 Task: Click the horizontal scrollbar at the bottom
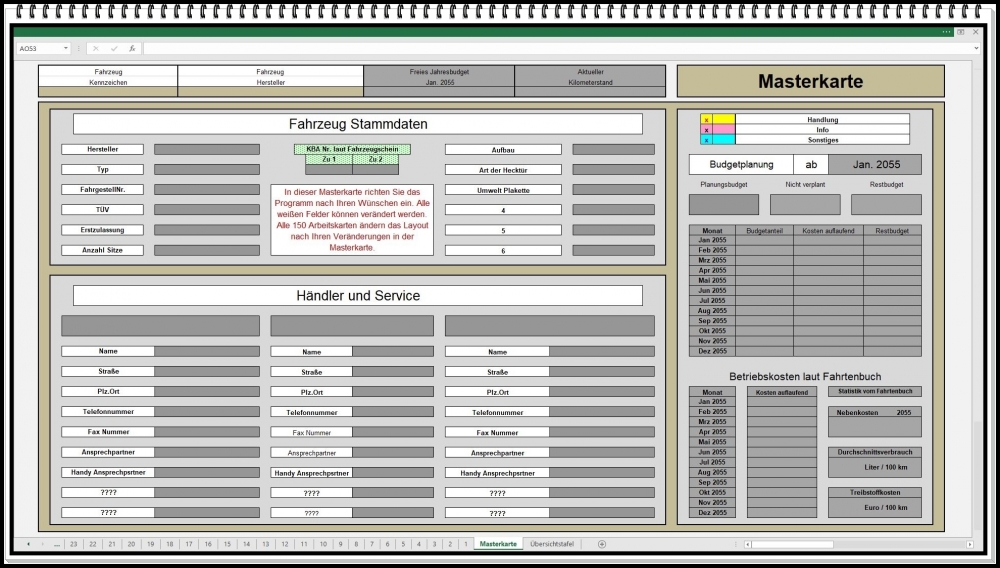(860, 544)
